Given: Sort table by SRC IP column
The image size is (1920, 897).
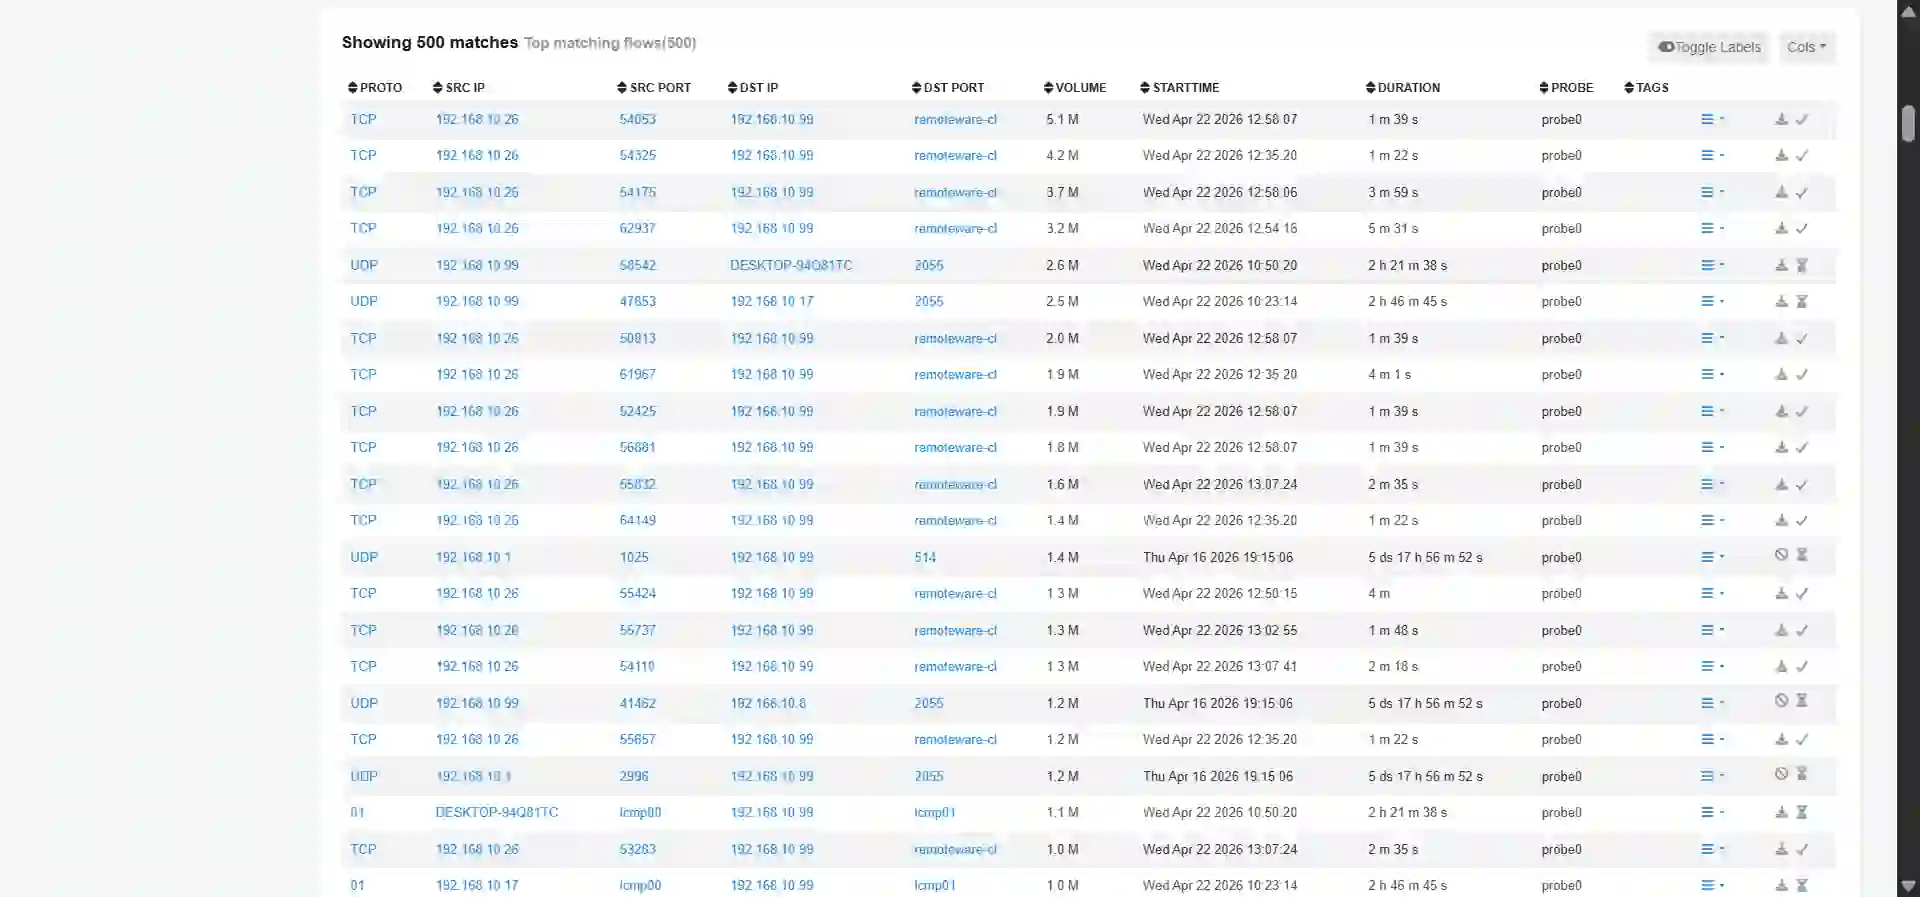Looking at the screenshot, I should [x=459, y=88].
